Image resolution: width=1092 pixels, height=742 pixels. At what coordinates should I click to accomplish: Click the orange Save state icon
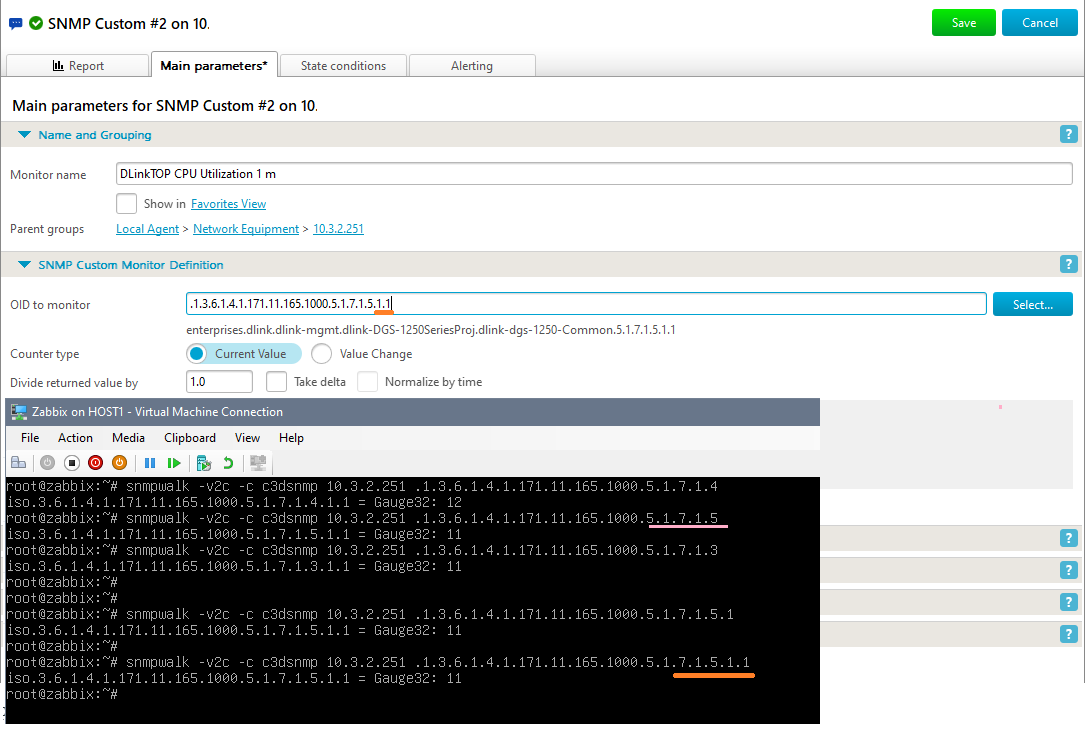(119, 463)
